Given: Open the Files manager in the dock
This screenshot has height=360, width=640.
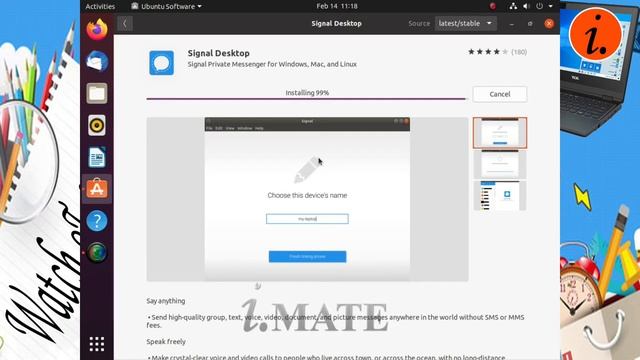Looking at the screenshot, I should (x=97, y=93).
